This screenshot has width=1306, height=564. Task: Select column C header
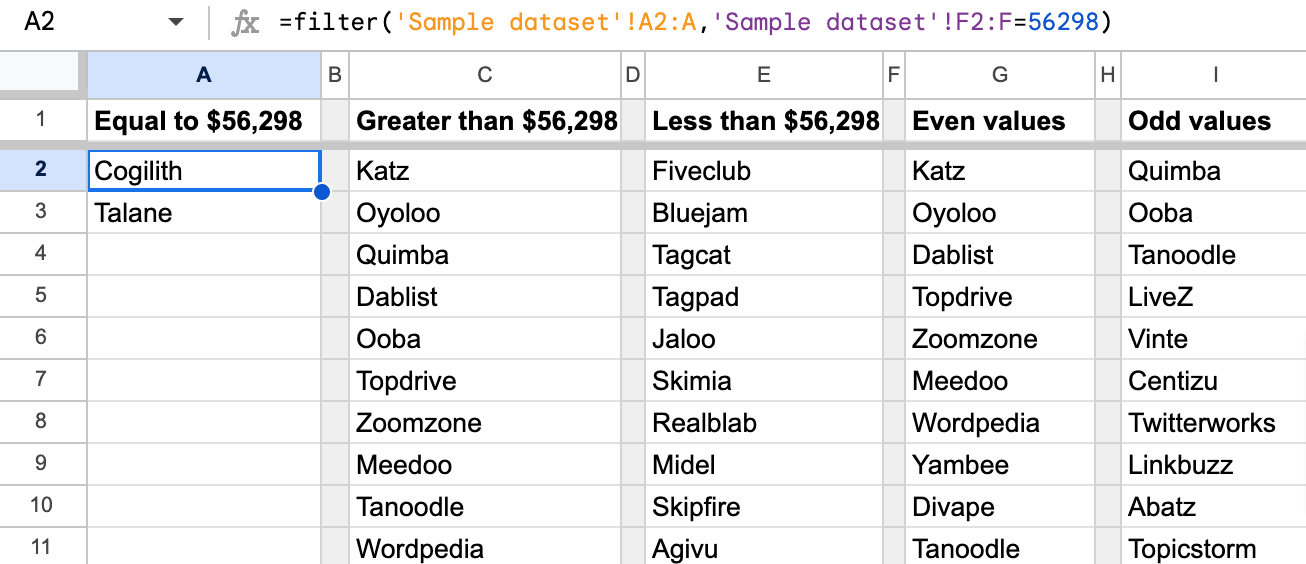point(484,74)
